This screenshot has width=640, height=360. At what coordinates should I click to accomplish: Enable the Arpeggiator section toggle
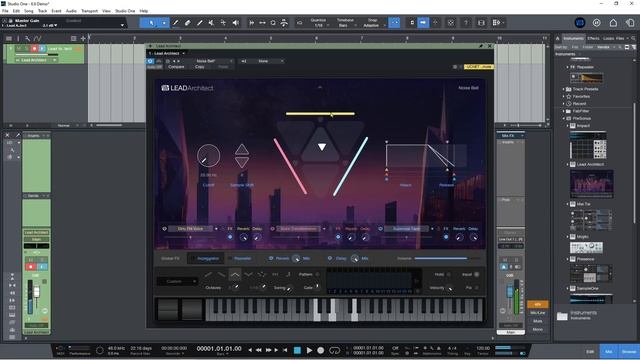(x=192, y=258)
